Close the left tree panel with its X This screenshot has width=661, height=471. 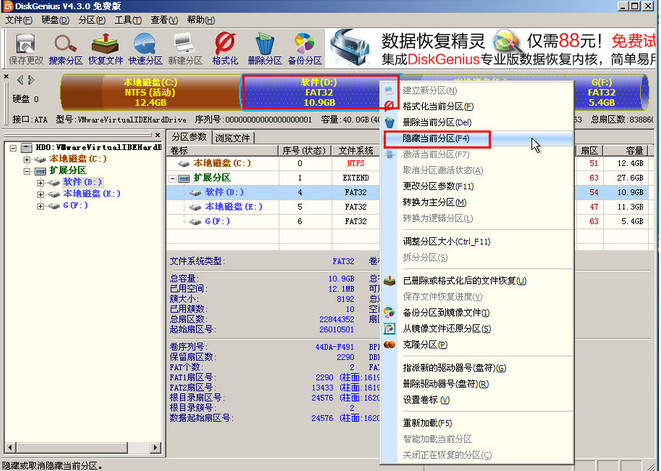click(157, 135)
